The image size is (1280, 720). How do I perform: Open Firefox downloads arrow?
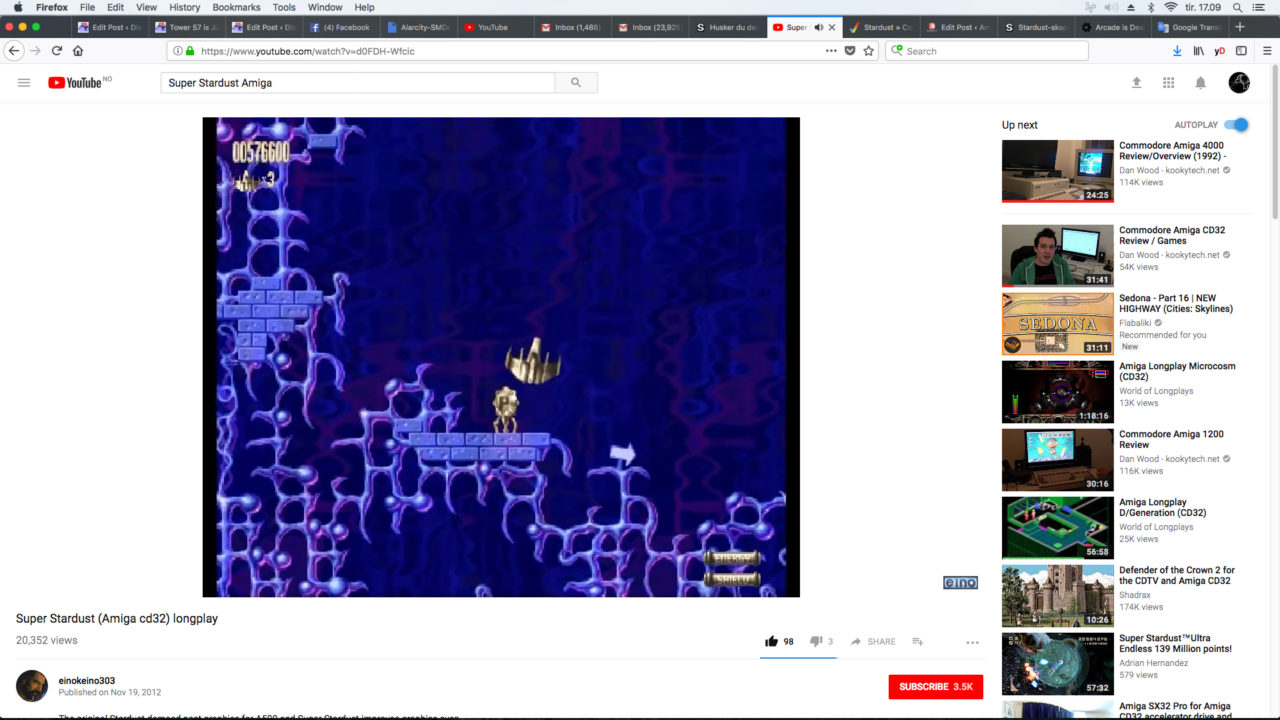1177,51
